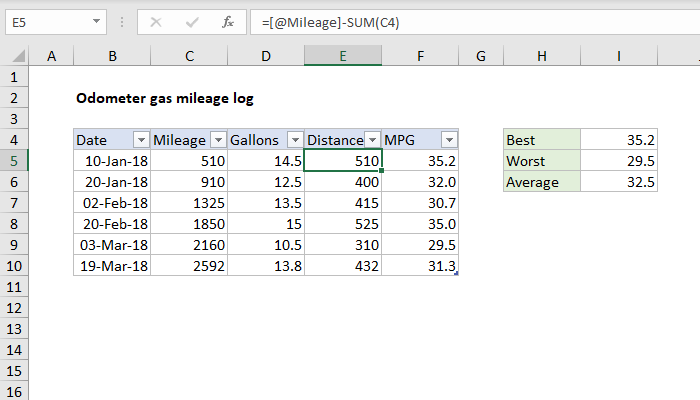Open the Date column filter dropdown

tap(140, 140)
